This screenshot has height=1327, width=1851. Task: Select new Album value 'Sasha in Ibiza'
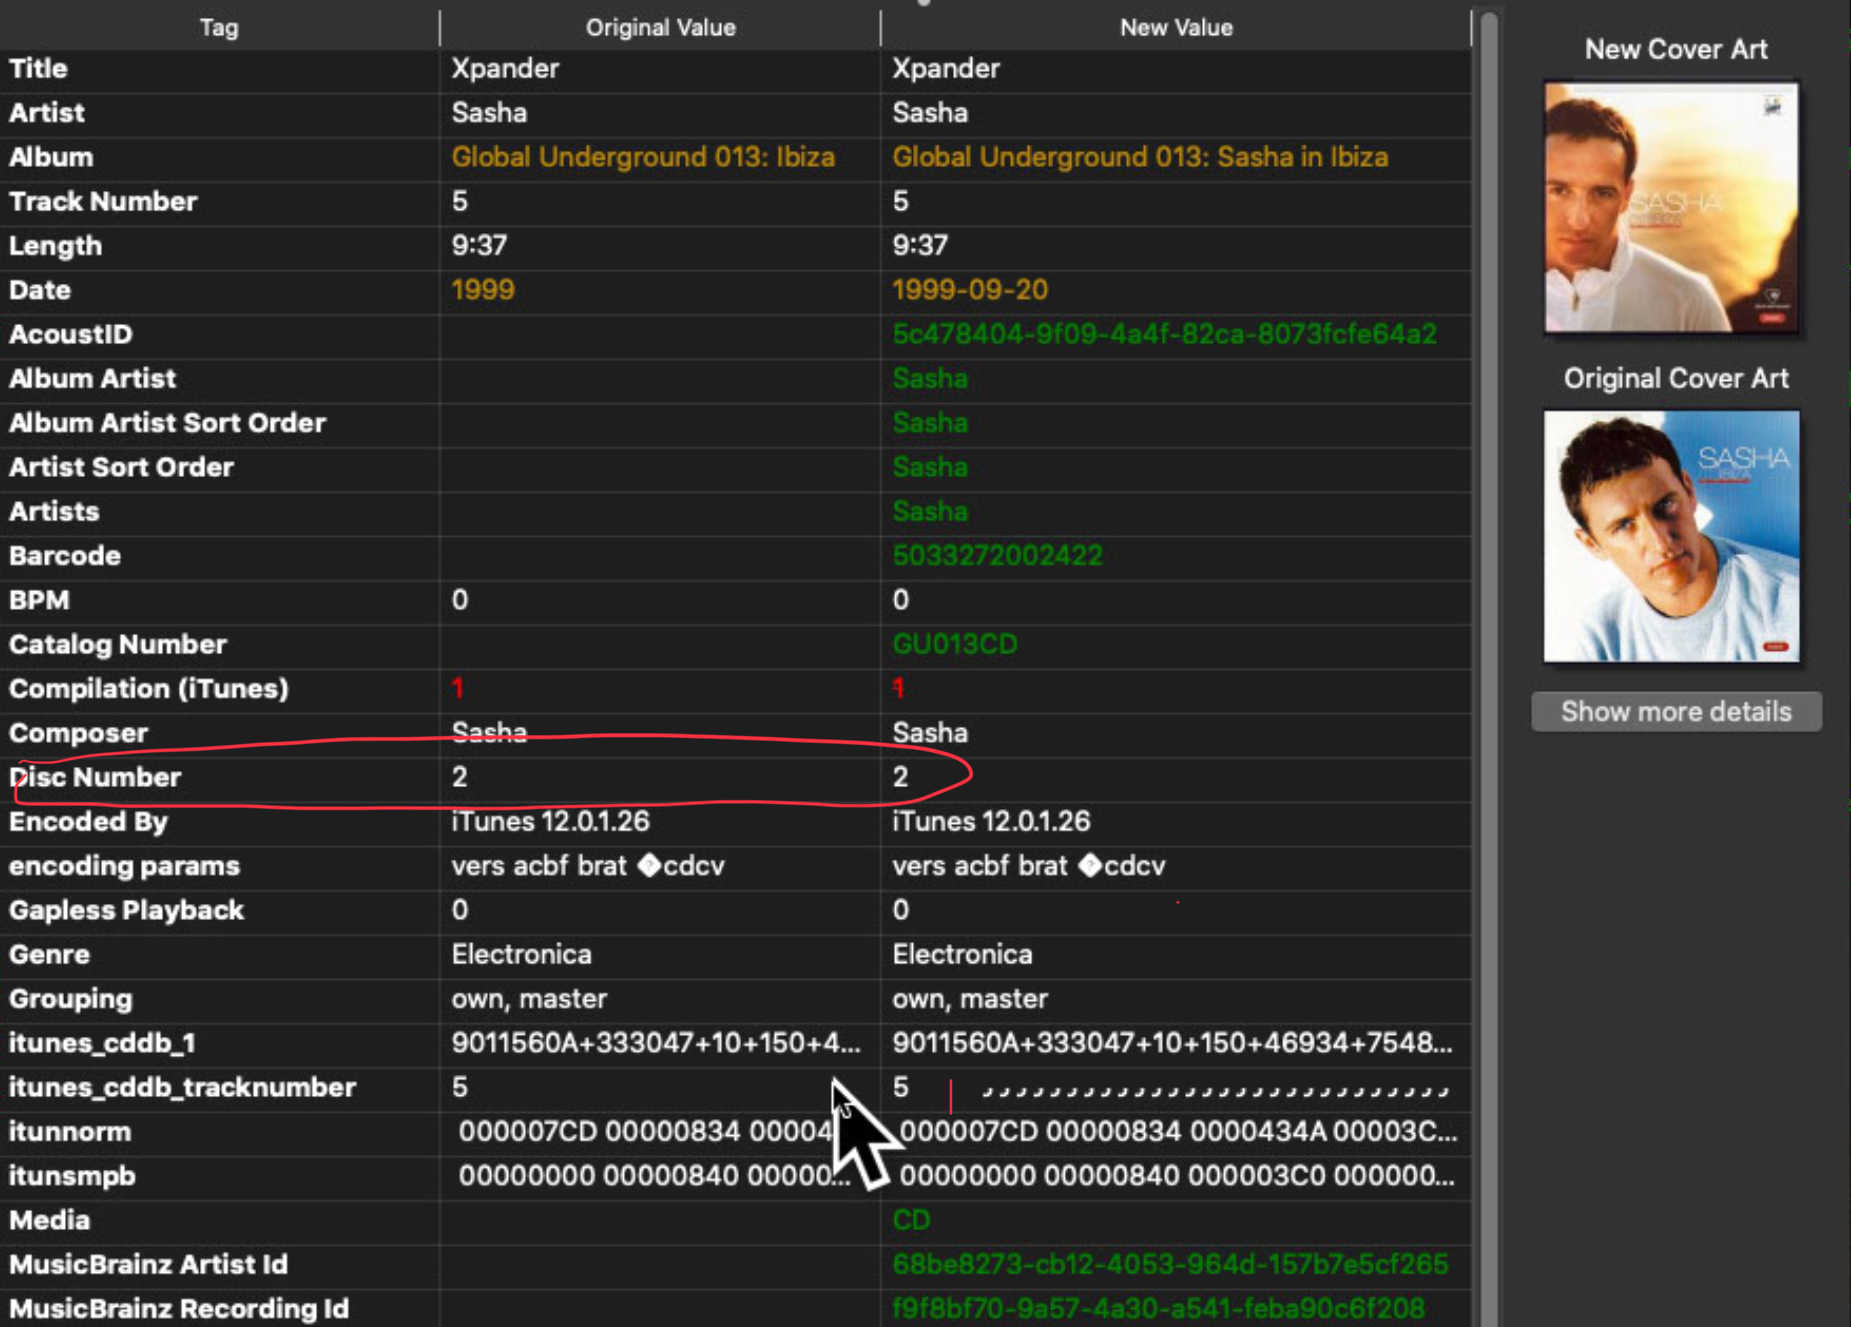1139,157
